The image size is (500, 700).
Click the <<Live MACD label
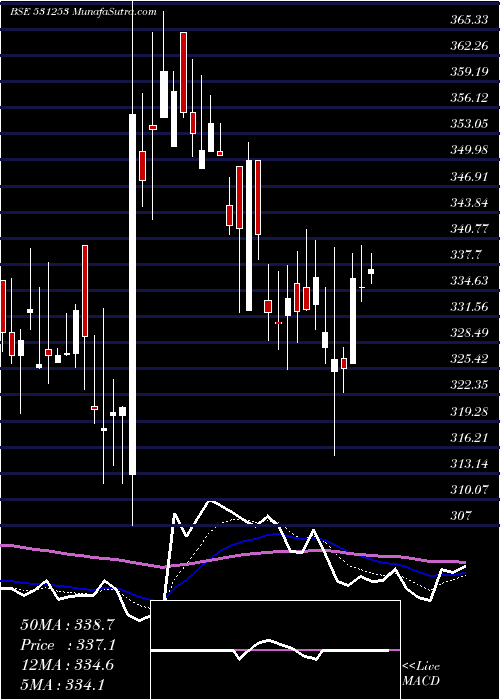(x=421, y=674)
